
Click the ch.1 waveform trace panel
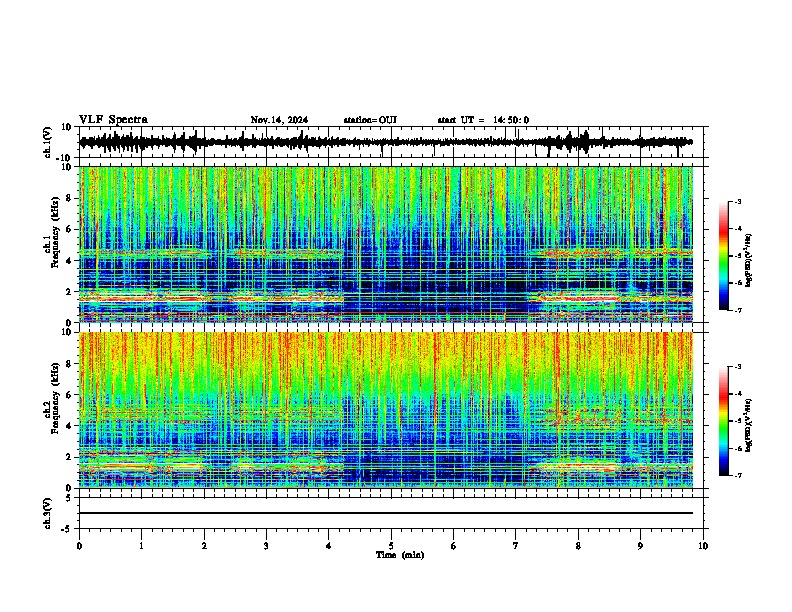pyautogui.click(x=390, y=142)
